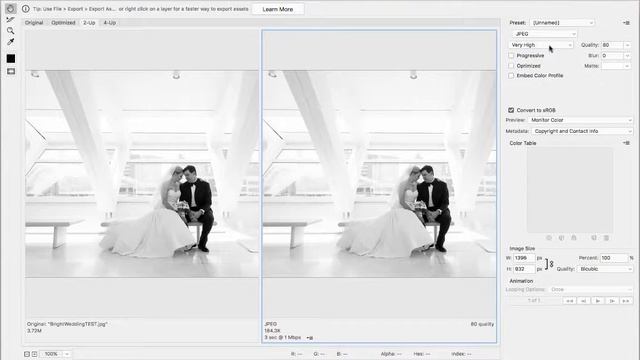Screen dimensions: 640x360
Task: Open the Very High compression quality dropdown
Action: pos(541,45)
